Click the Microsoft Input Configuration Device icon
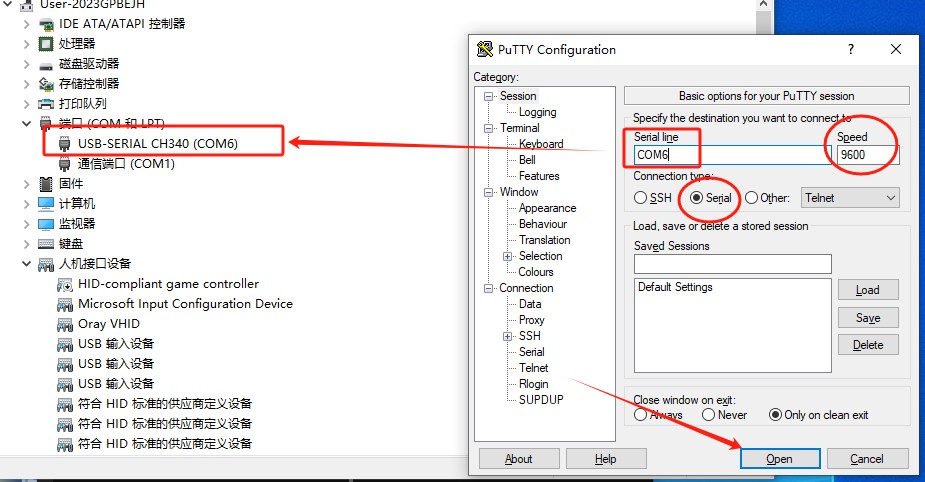This screenshot has width=925, height=482. (x=65, y=304)
